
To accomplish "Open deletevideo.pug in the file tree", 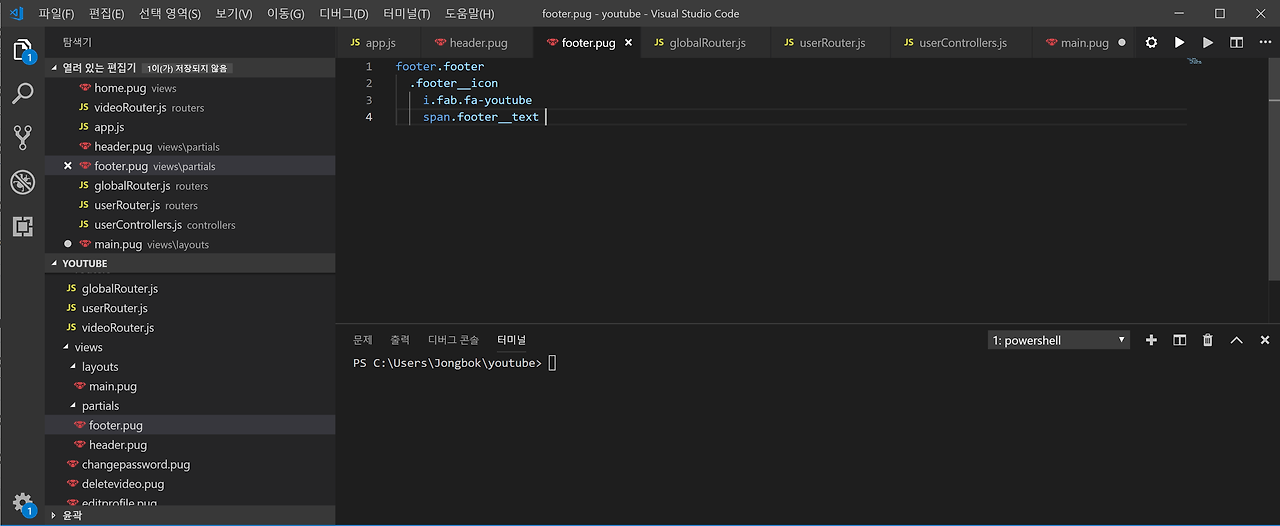I will pos(190,484).
